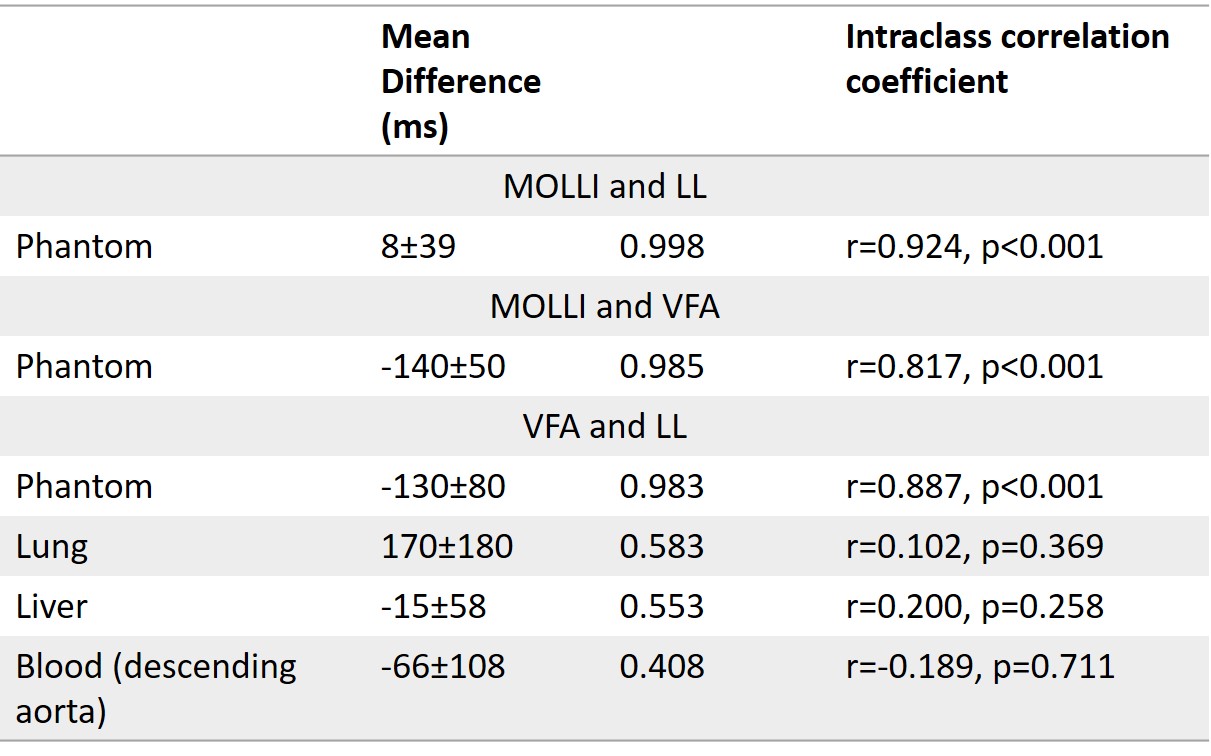Screen dimensions: 1211x756
Task: Click the Mean Difference (ms) column header
Action: tap(461, 82)
